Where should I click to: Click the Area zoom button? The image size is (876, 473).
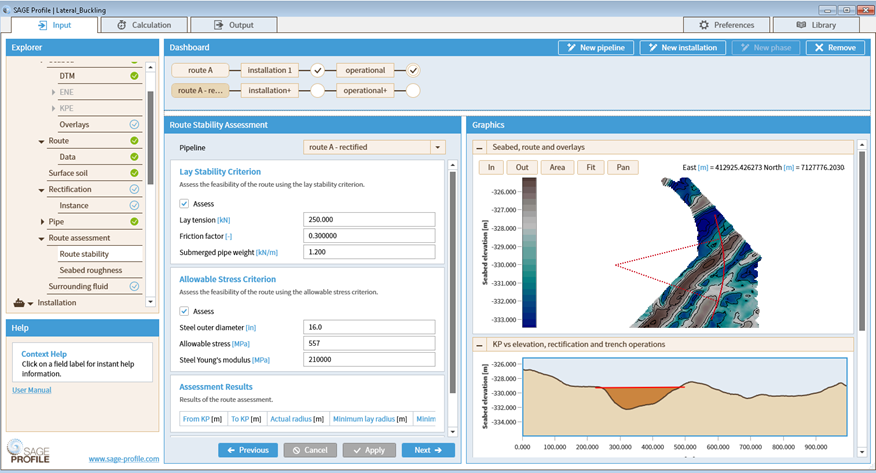pos(557,168)
